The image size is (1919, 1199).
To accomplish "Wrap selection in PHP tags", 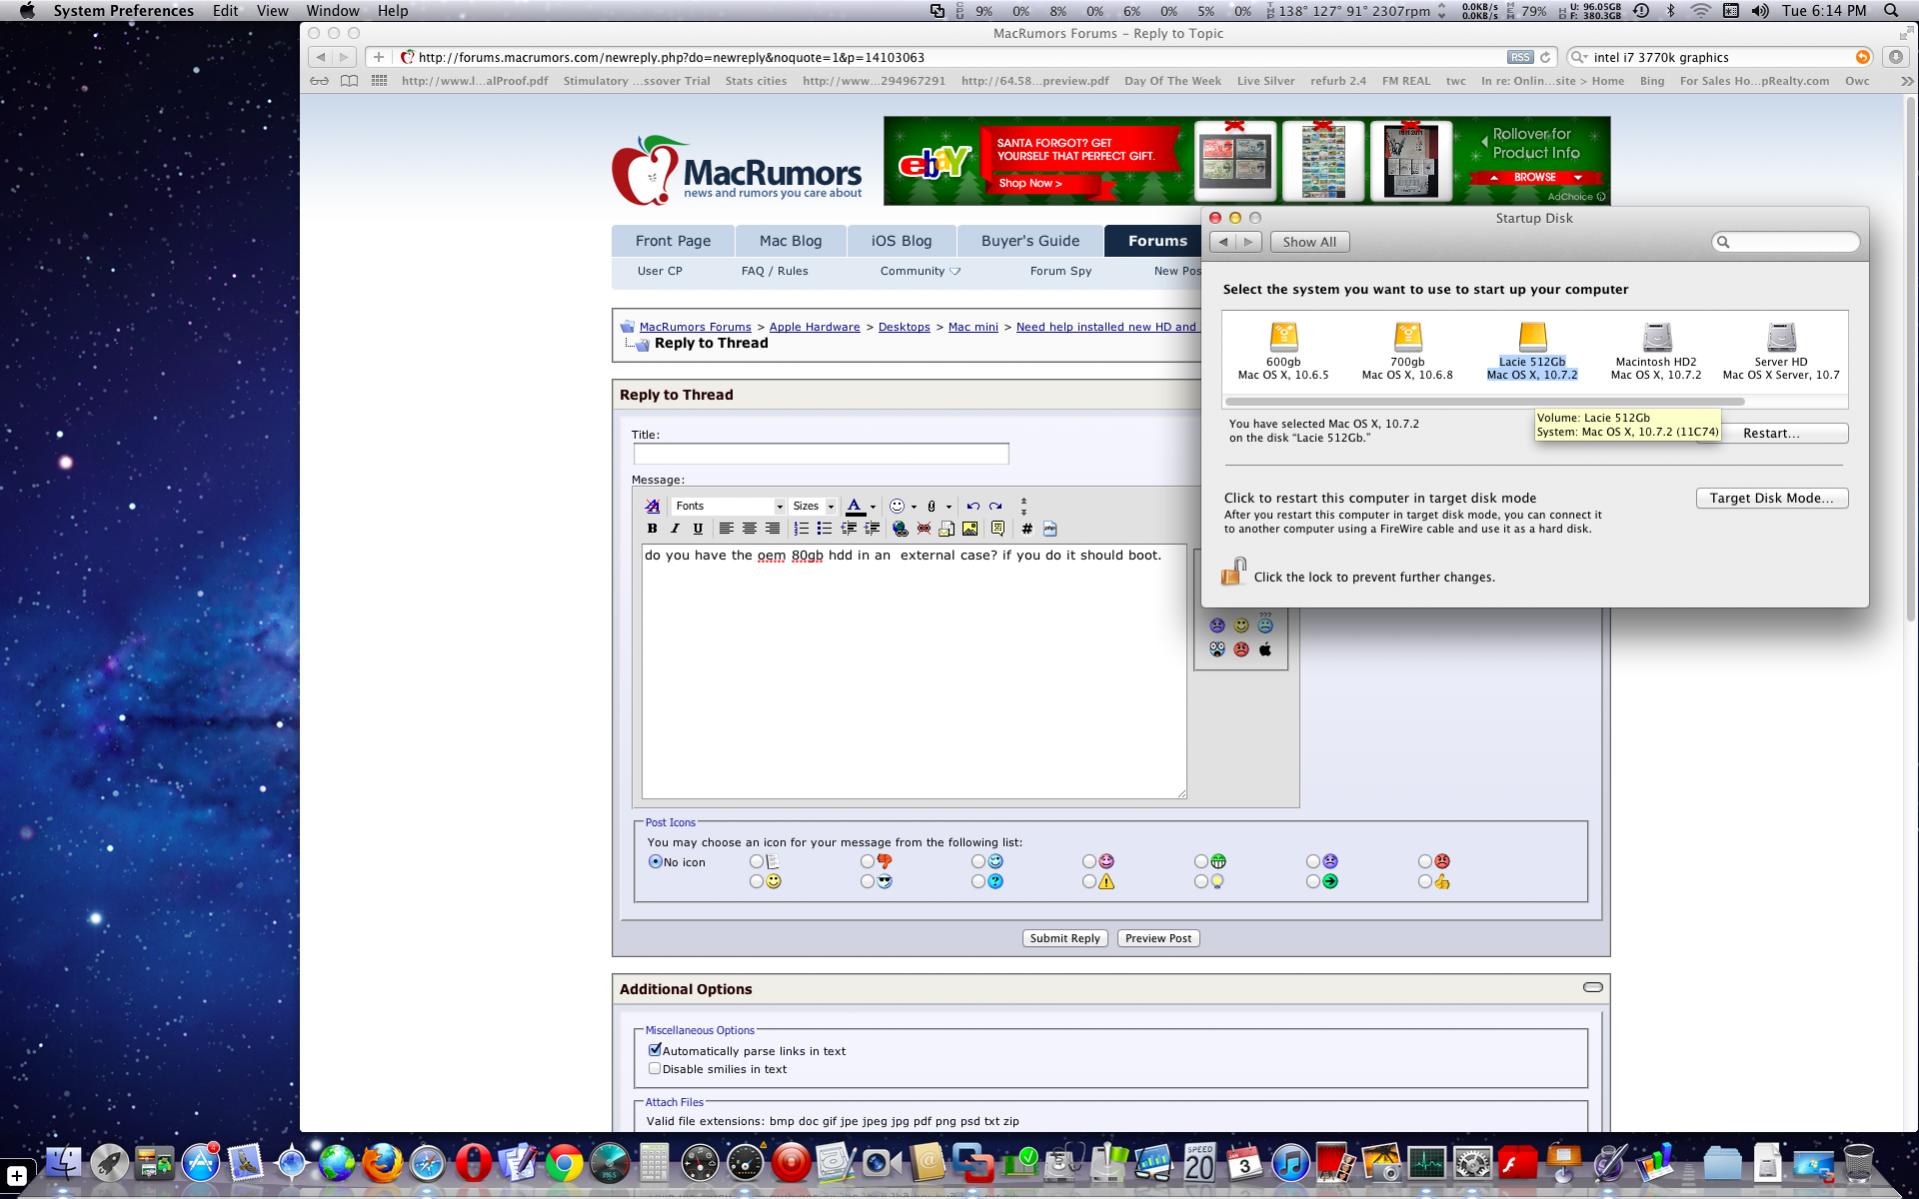I will point(1049,528).
